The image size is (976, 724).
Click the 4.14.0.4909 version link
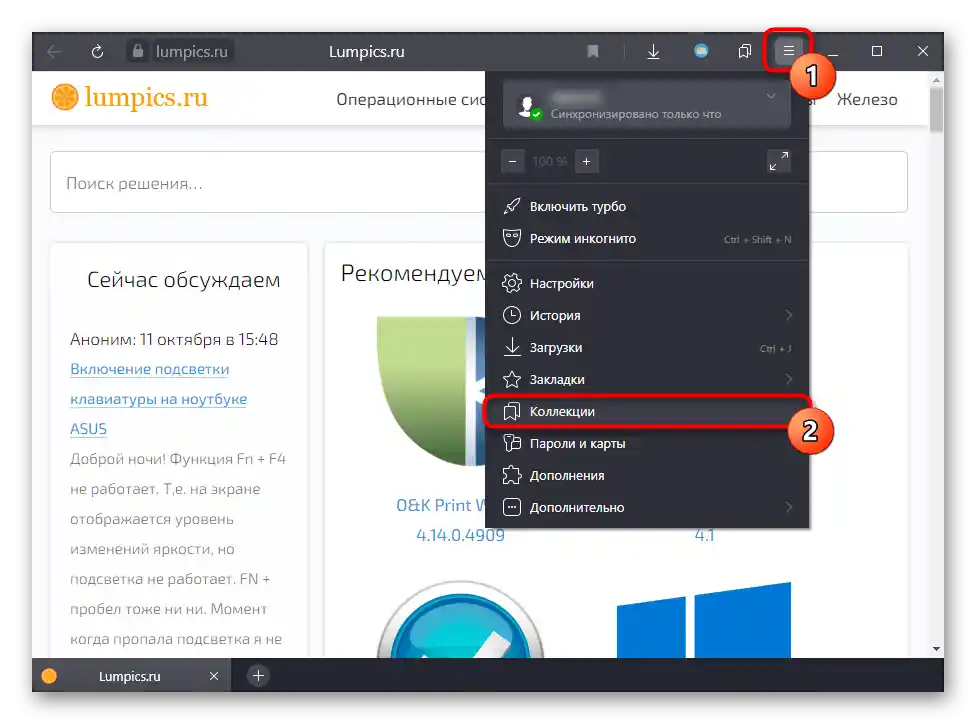(460, 535)
